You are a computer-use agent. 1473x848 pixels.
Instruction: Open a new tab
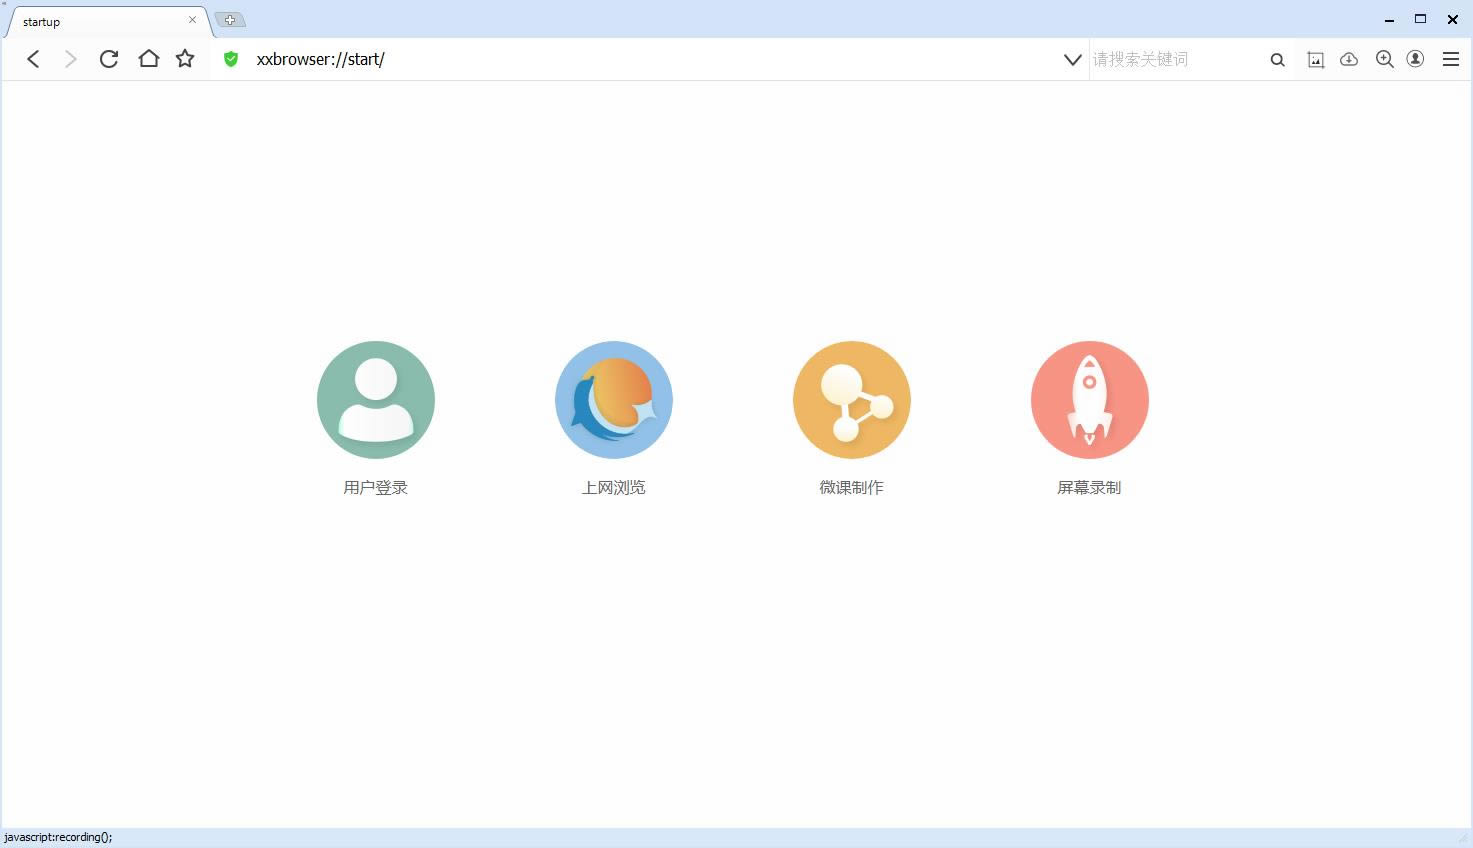pos(230,20)
